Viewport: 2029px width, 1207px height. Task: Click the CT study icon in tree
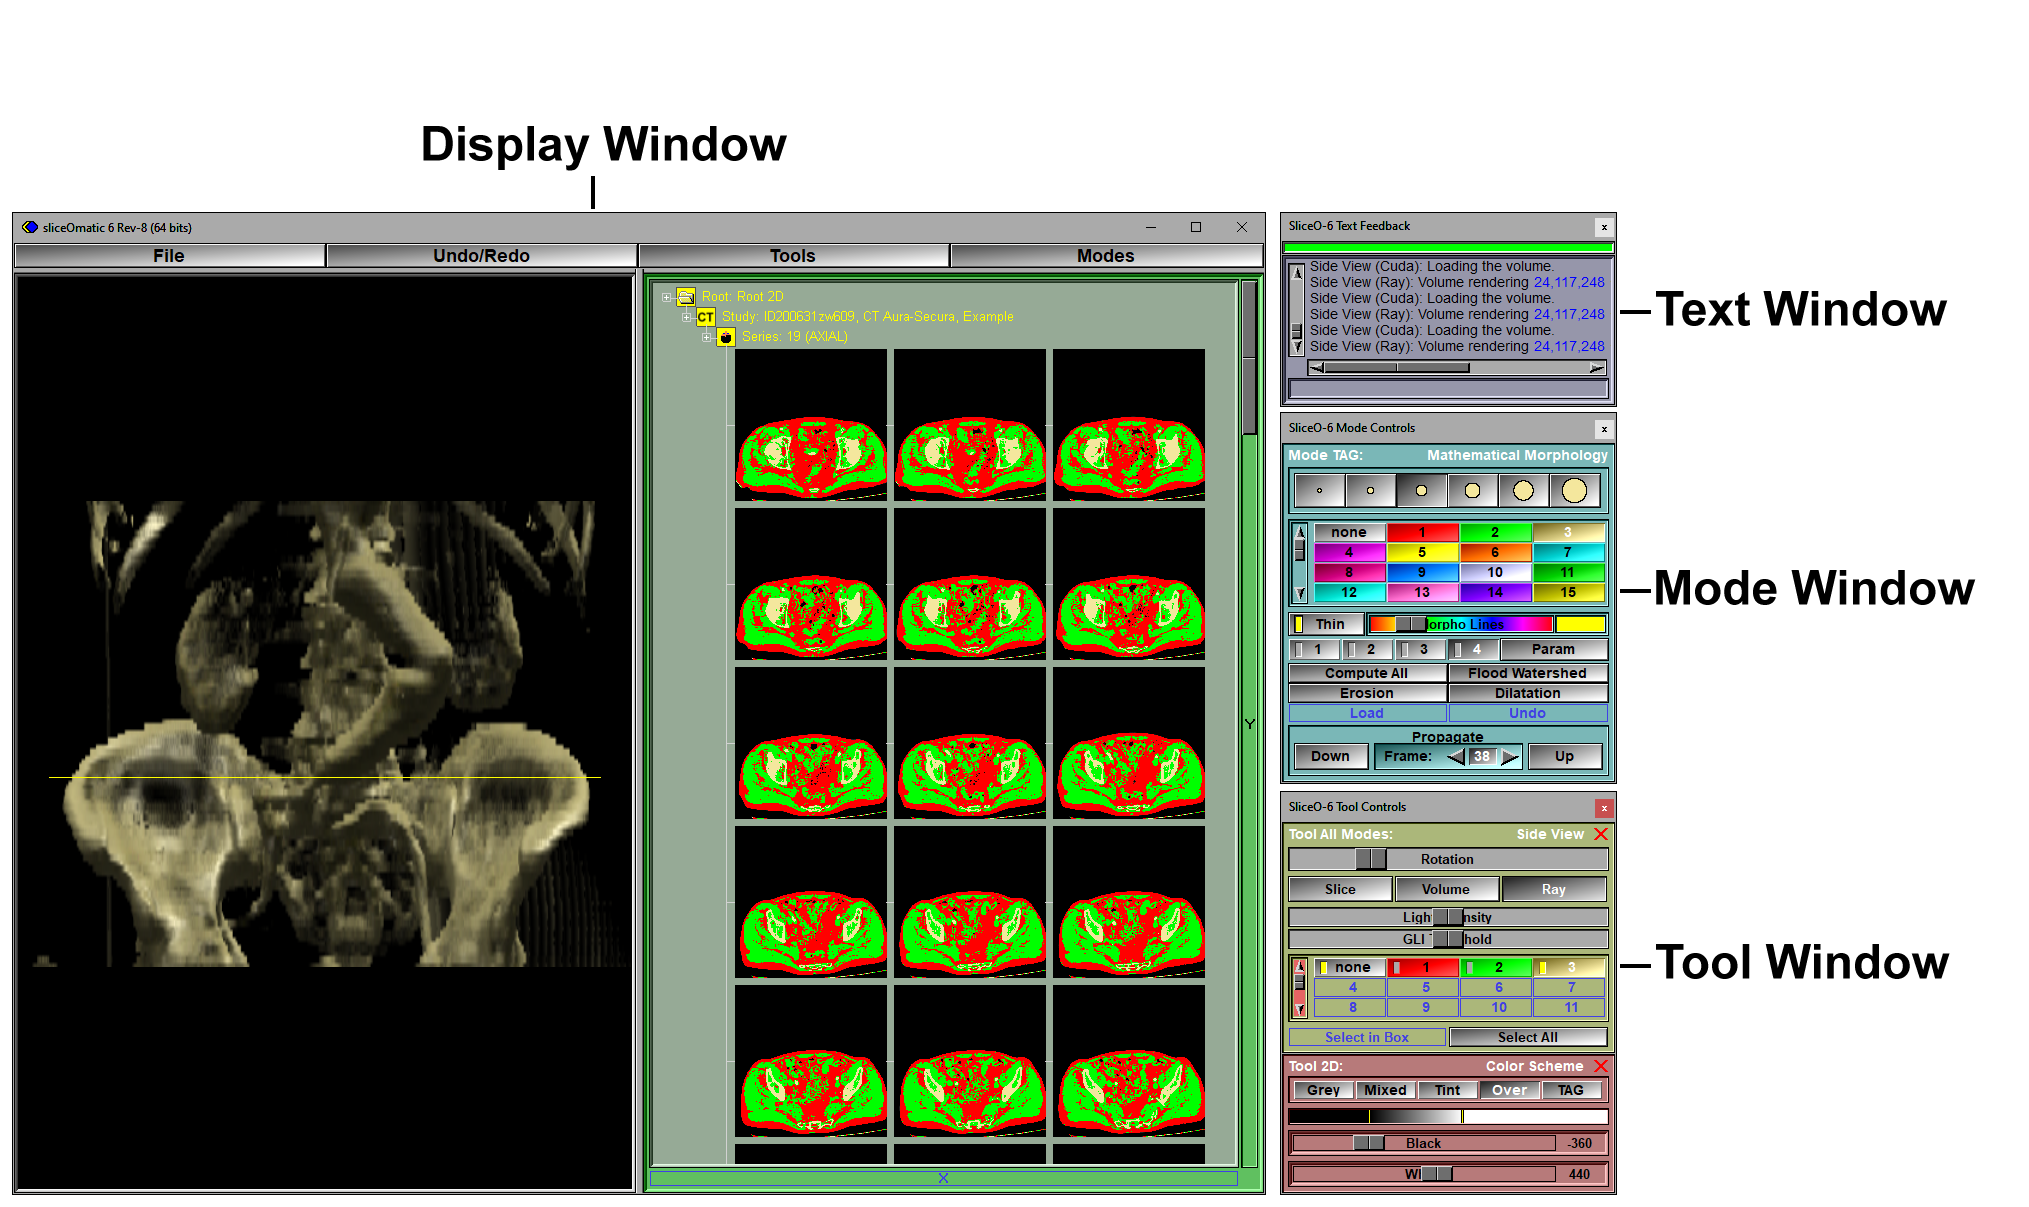[706, 317]
